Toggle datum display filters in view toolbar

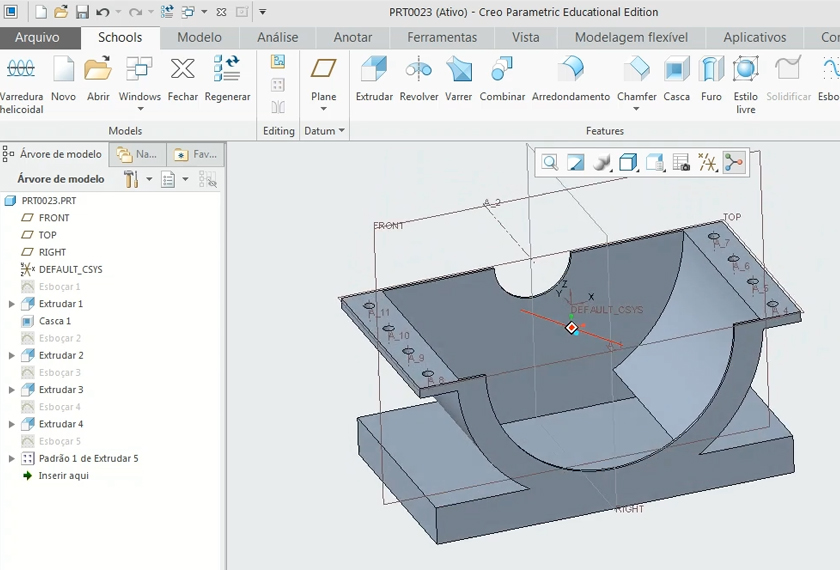point(707,162)
